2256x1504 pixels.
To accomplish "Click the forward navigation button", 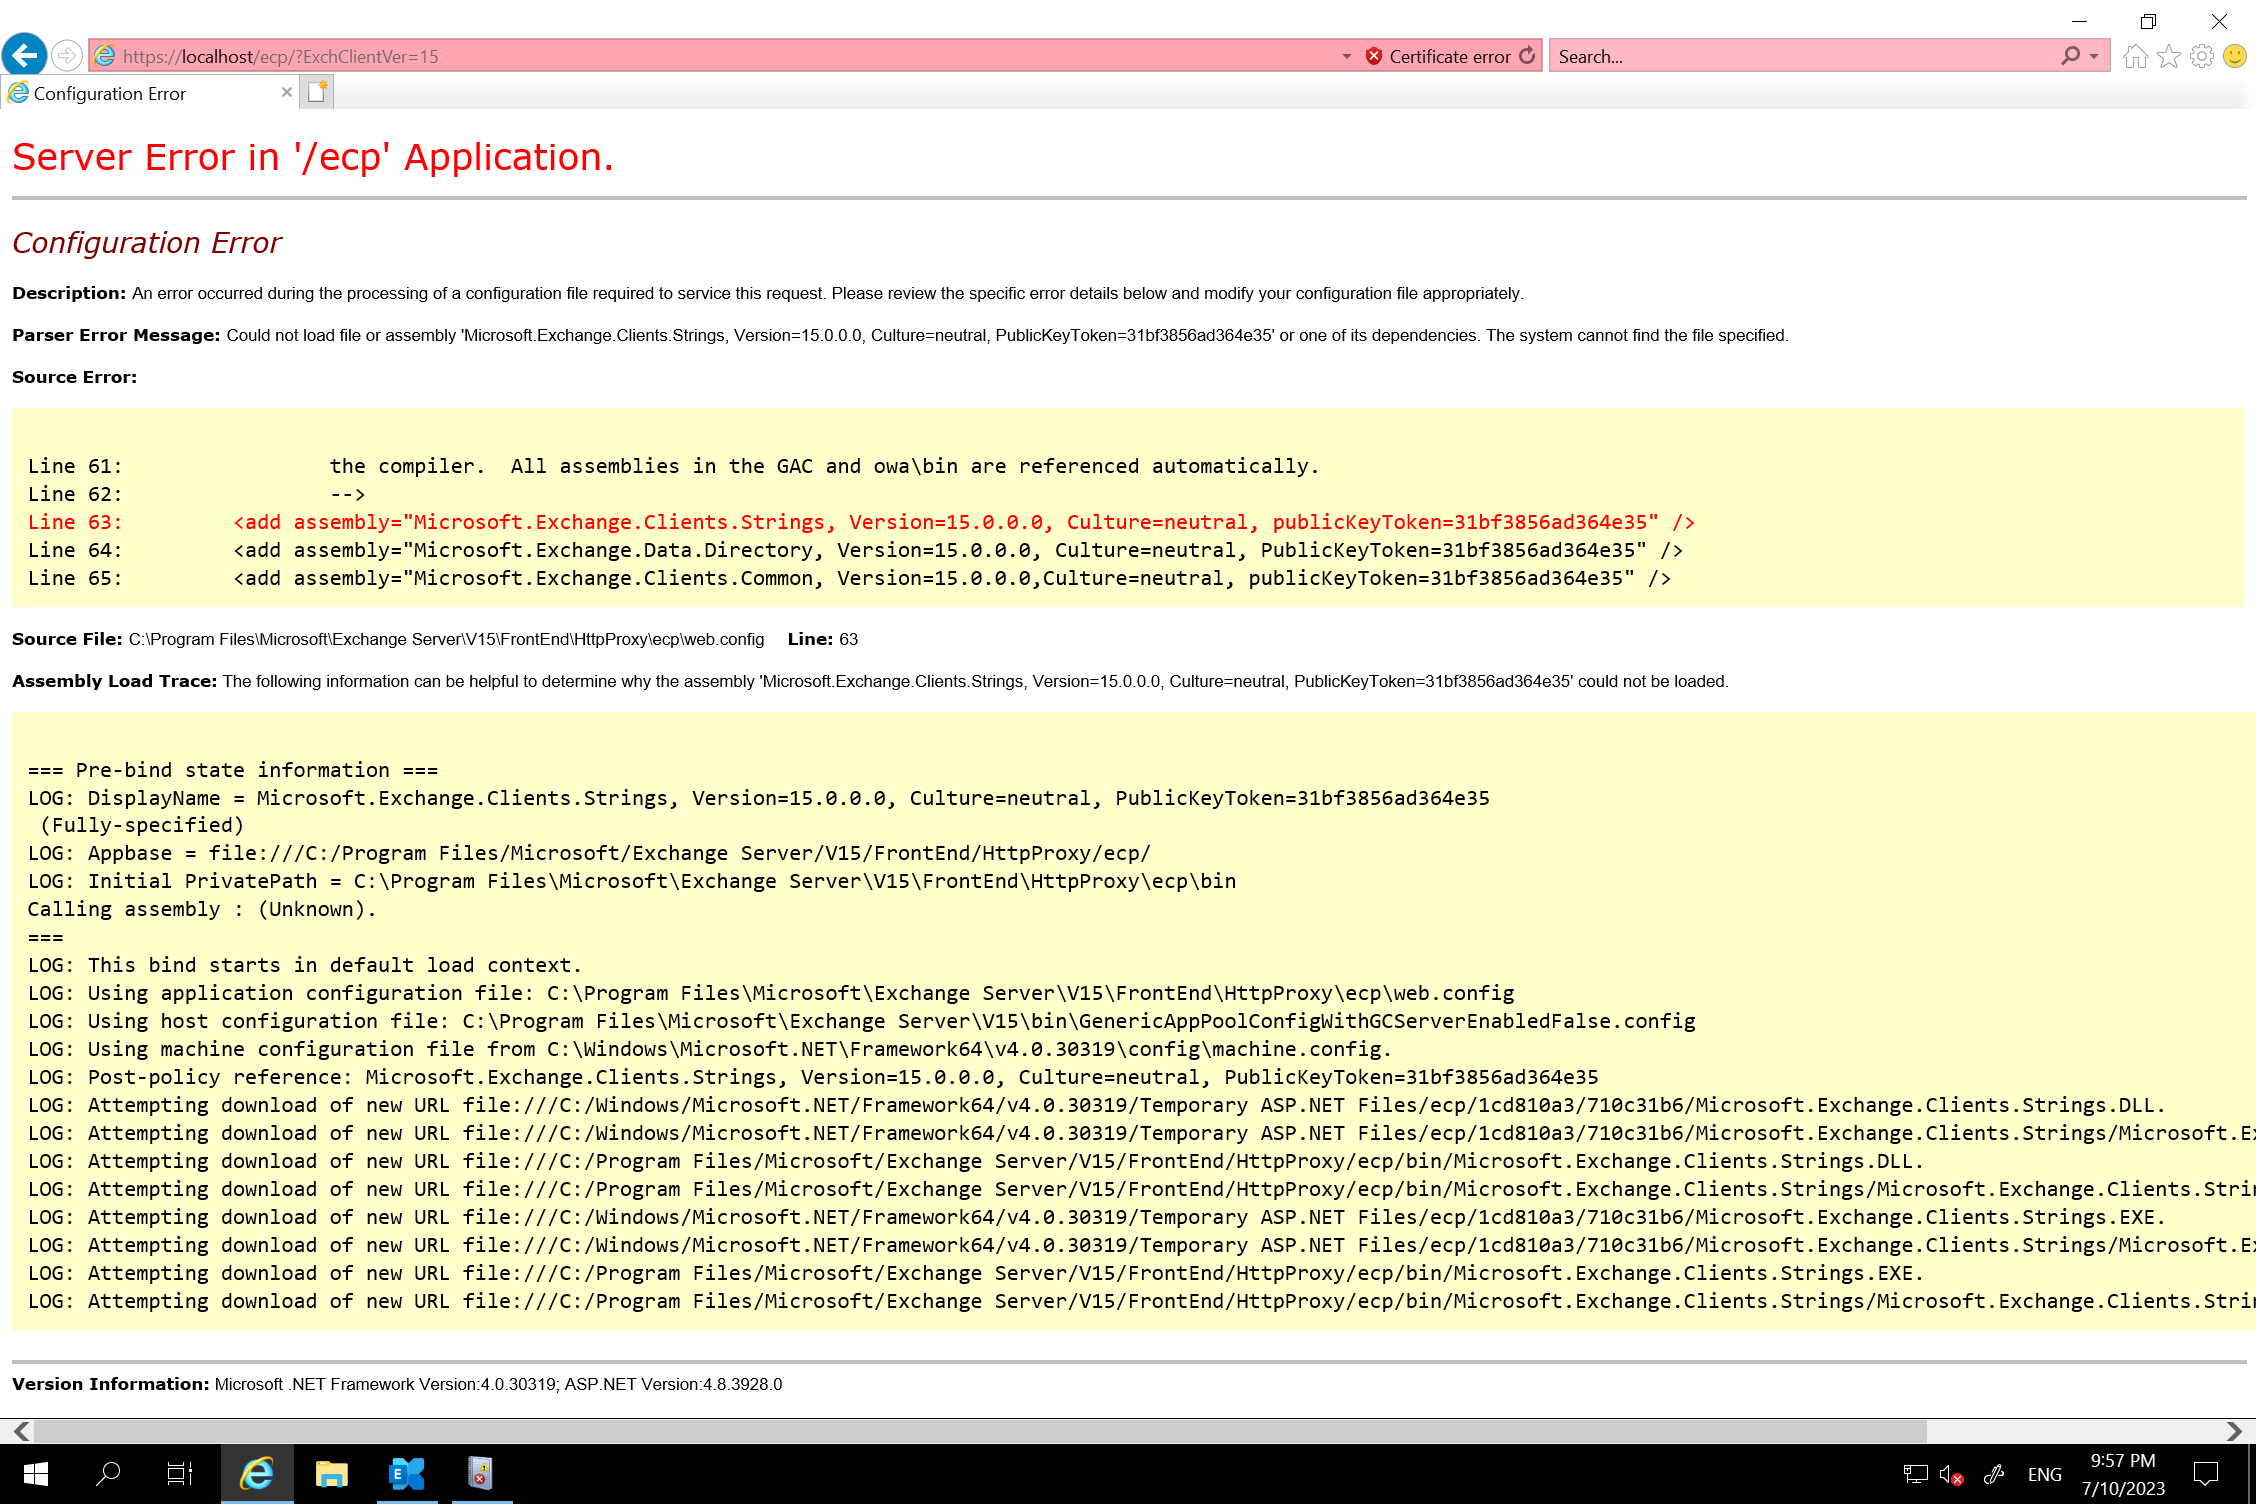I will coord(65,56).
